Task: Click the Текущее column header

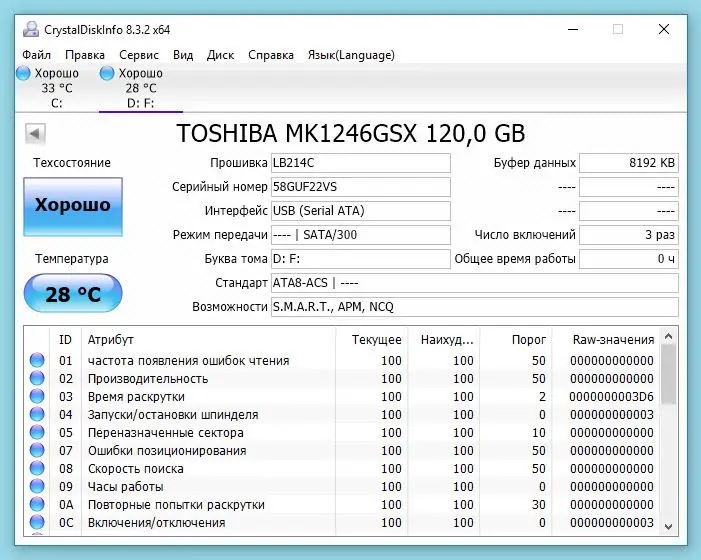Action: [x=372, y=340]
